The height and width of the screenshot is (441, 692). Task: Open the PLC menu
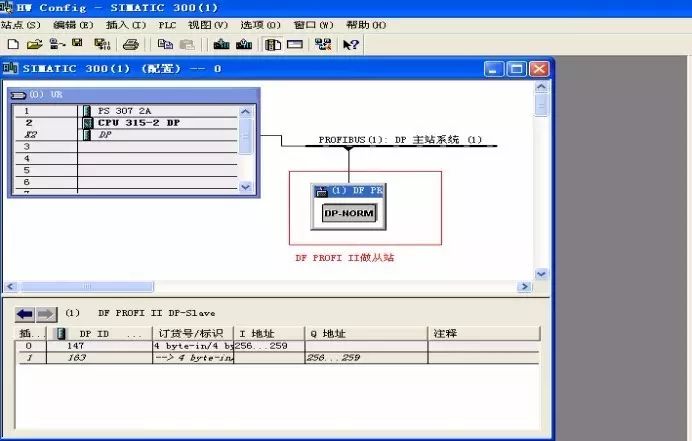(167, 25)
